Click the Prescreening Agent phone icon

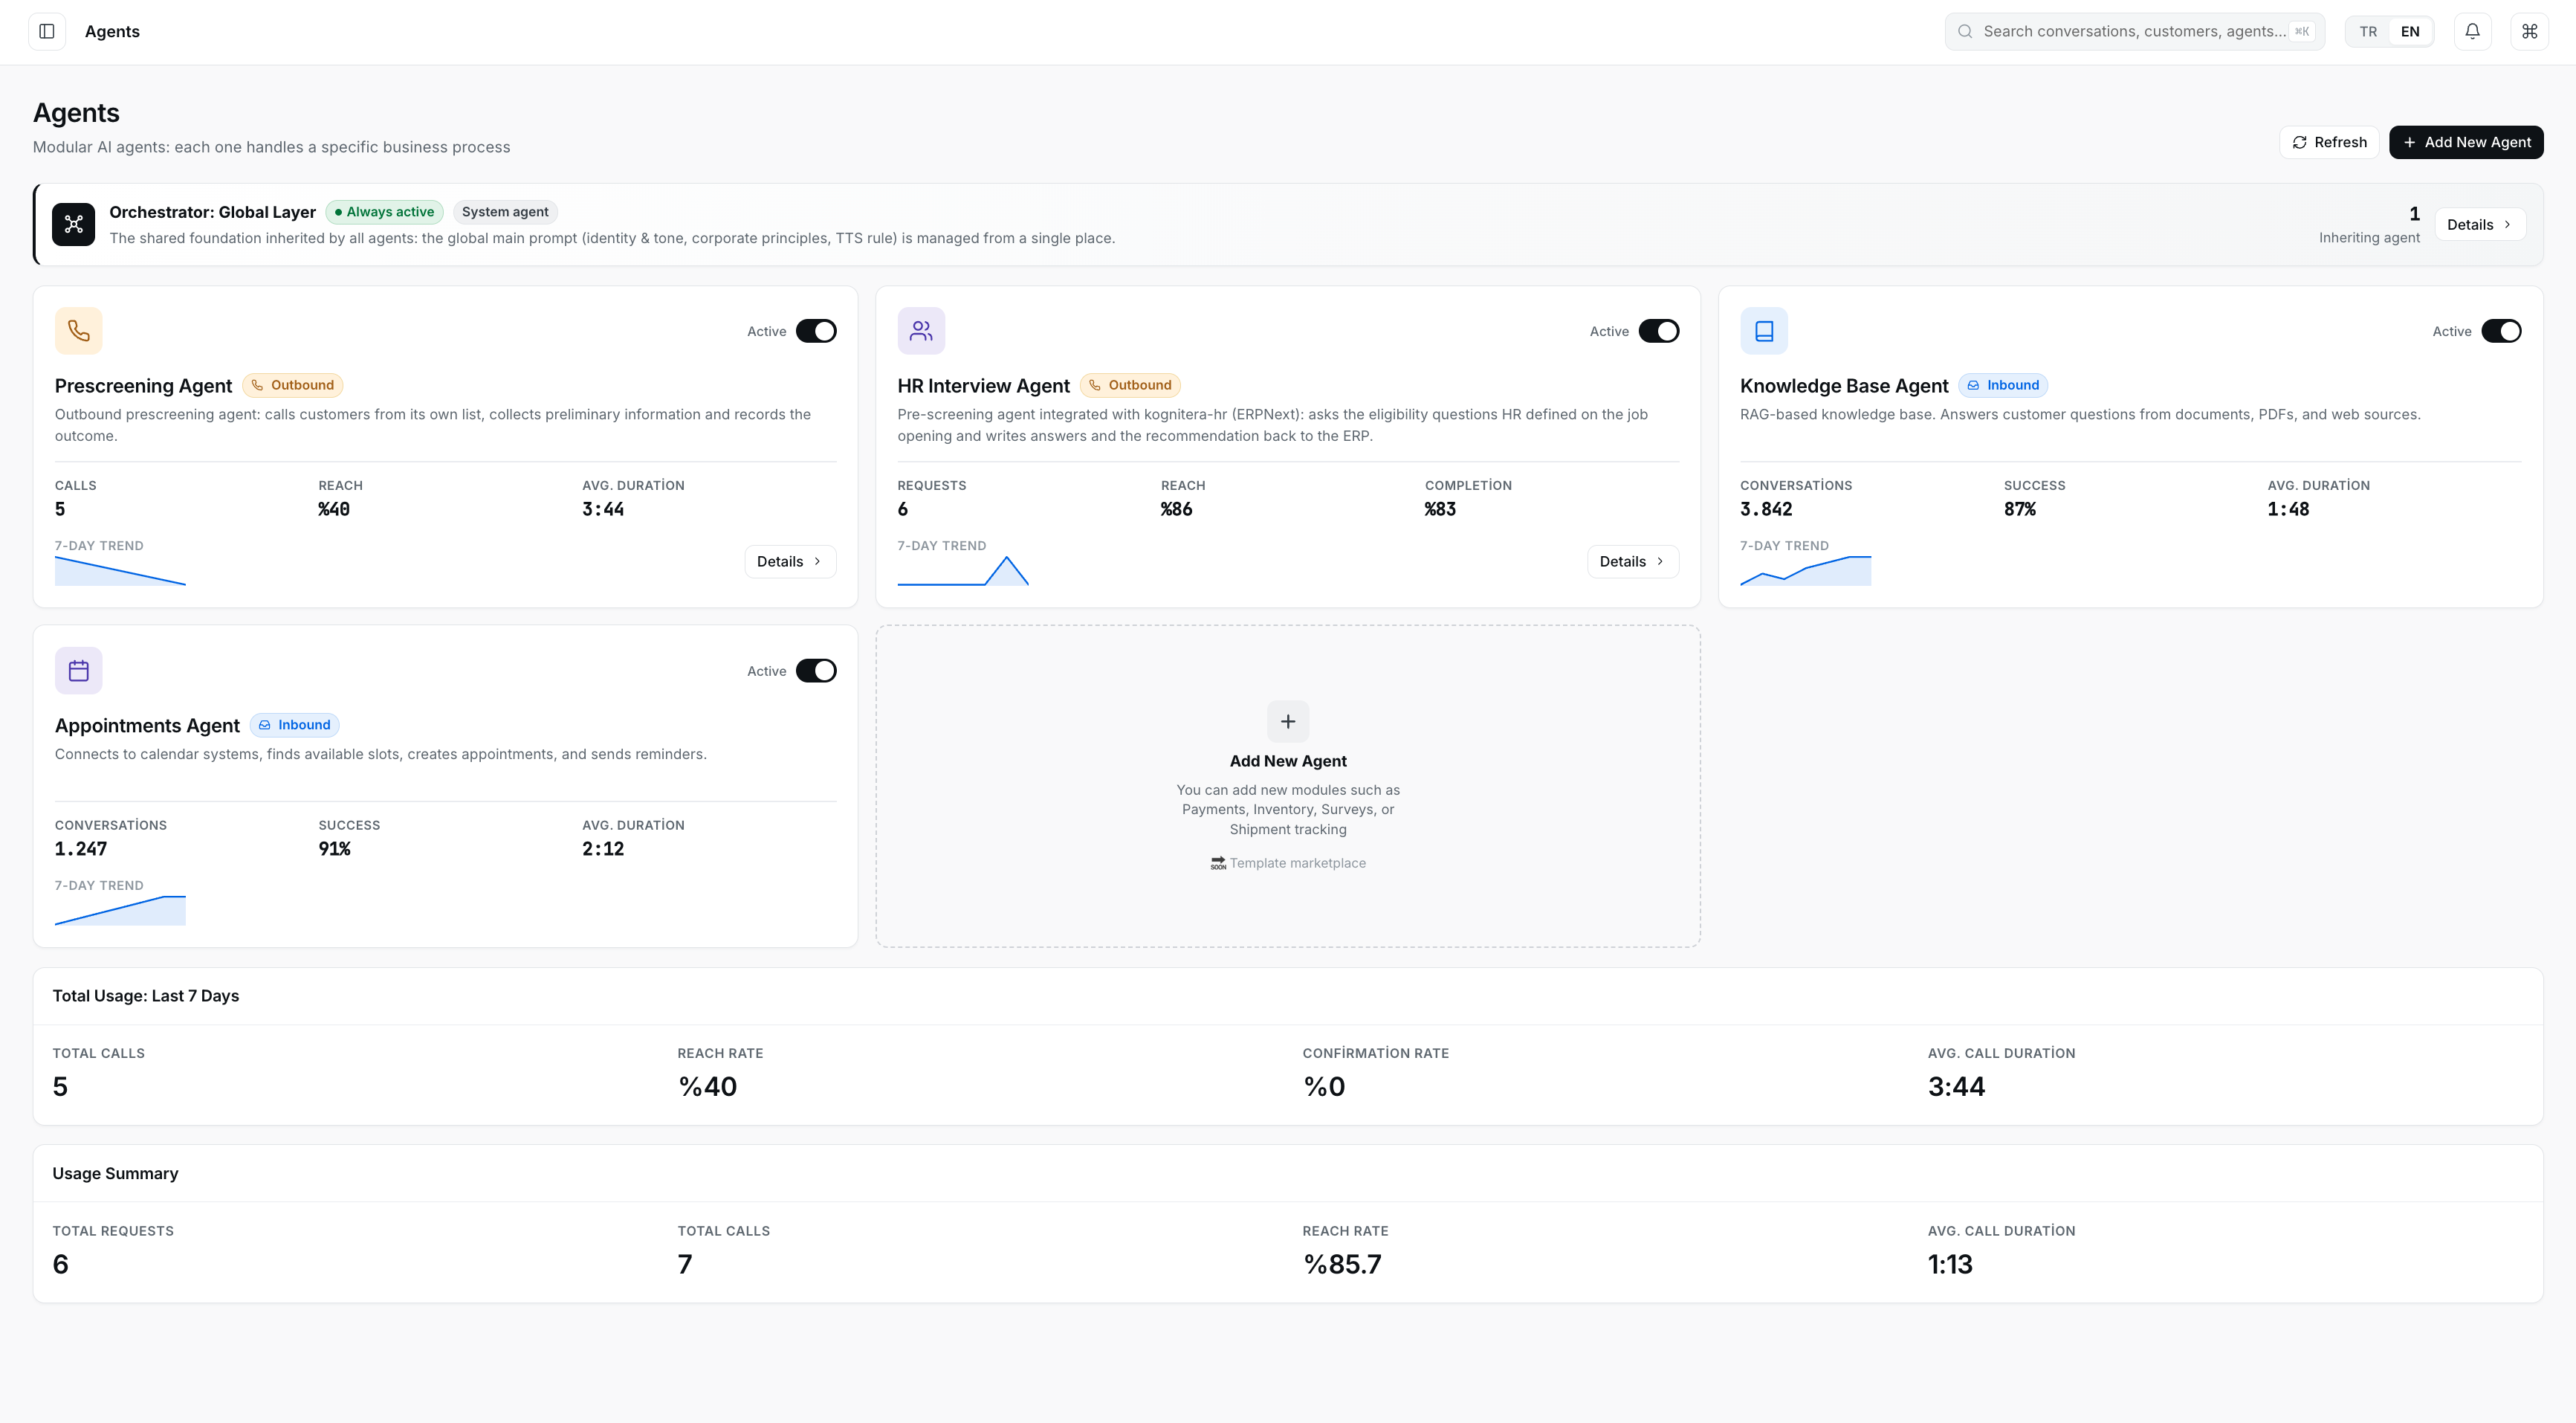(x=79, y=331)
